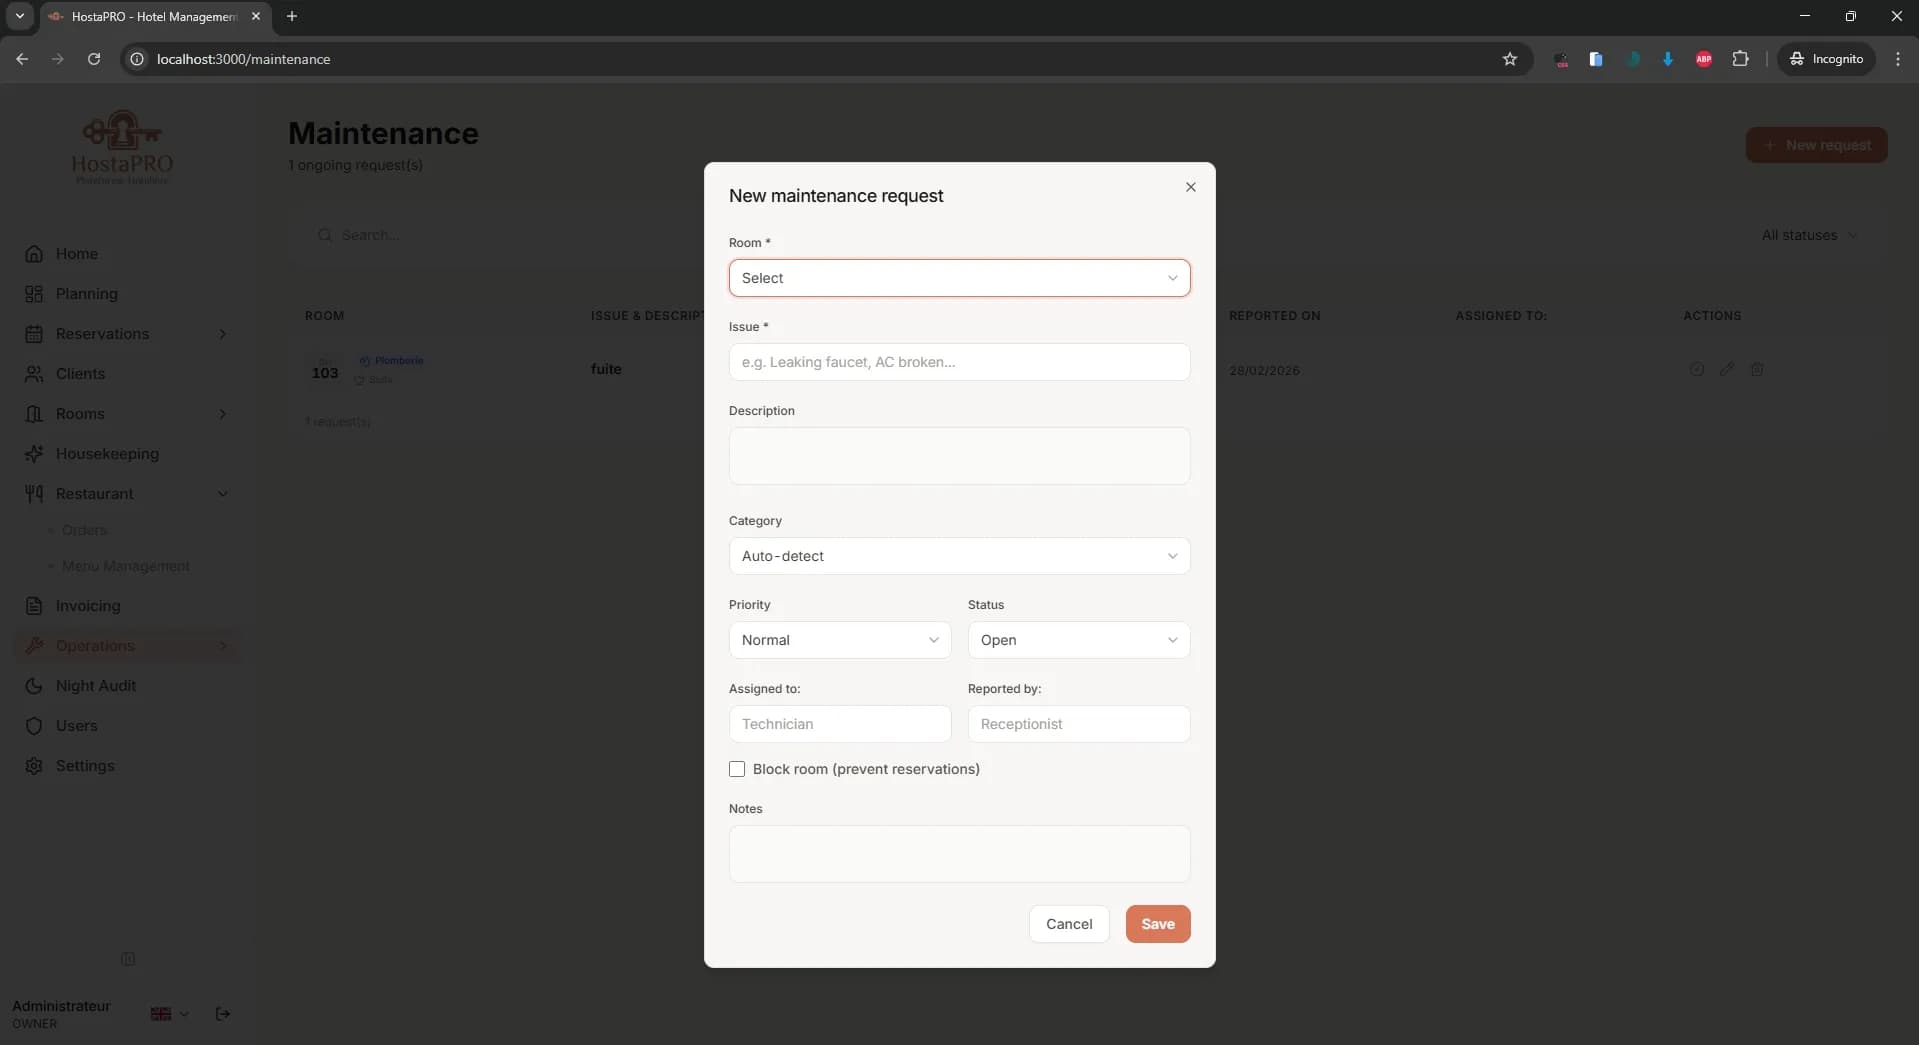The height and width of the screenshot is (1045, 1919).
Task: Click the Save button
Action: tap(1157, 923)
